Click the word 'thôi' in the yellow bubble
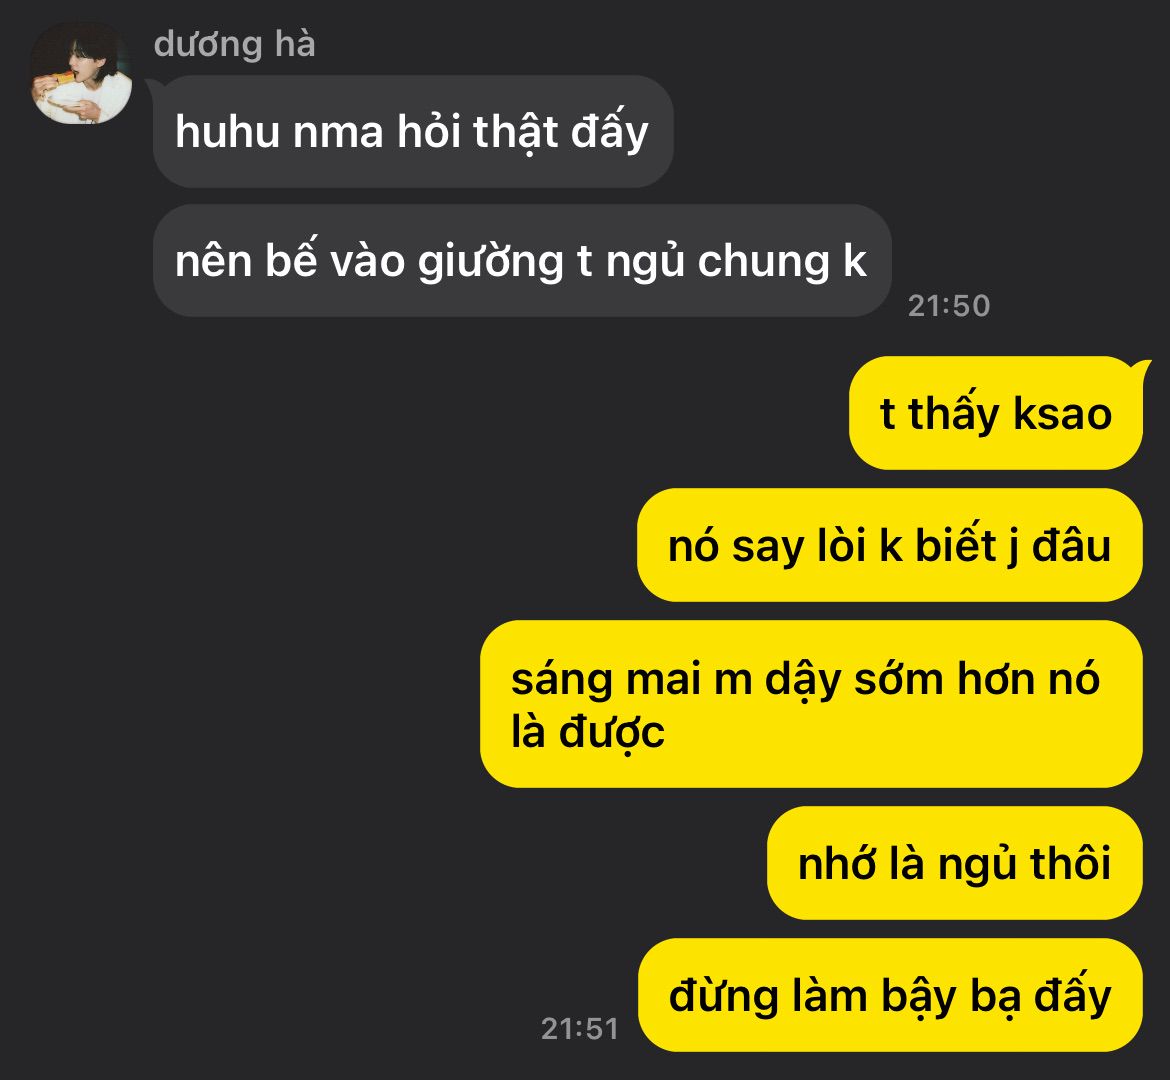Viewport: 1170px width, 1080px height. click(1071, 864)
